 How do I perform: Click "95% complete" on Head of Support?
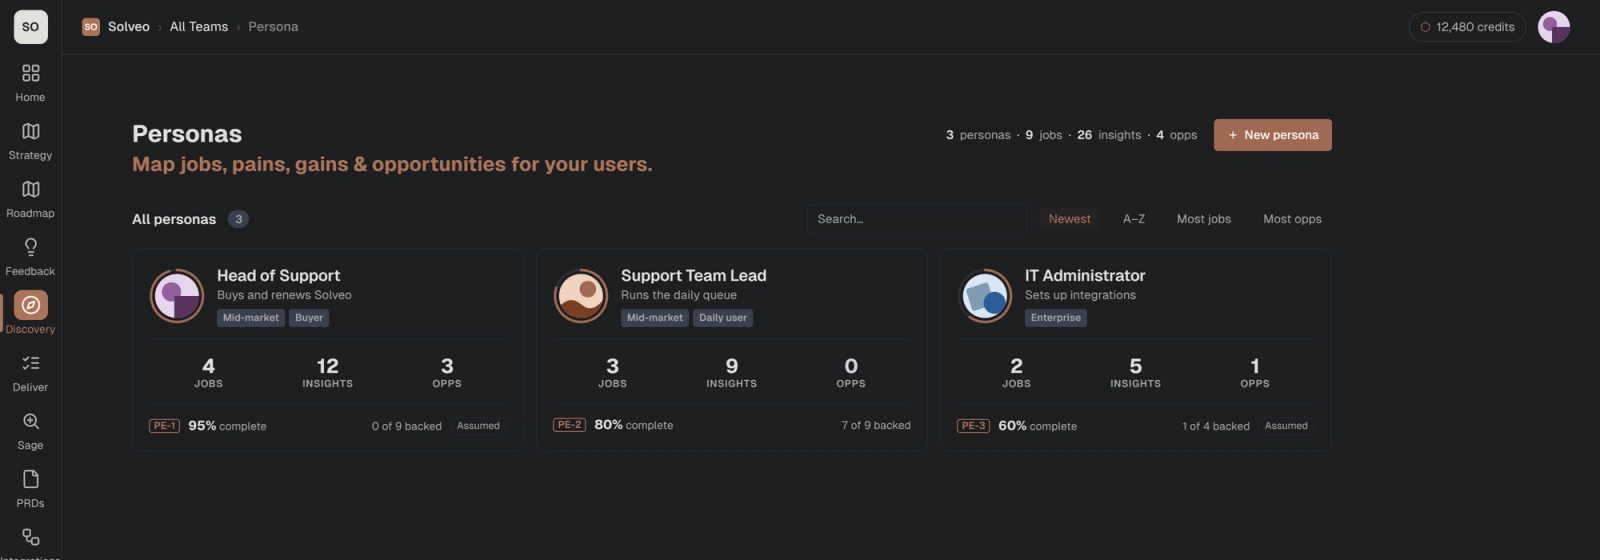click(x=227, y=426)
